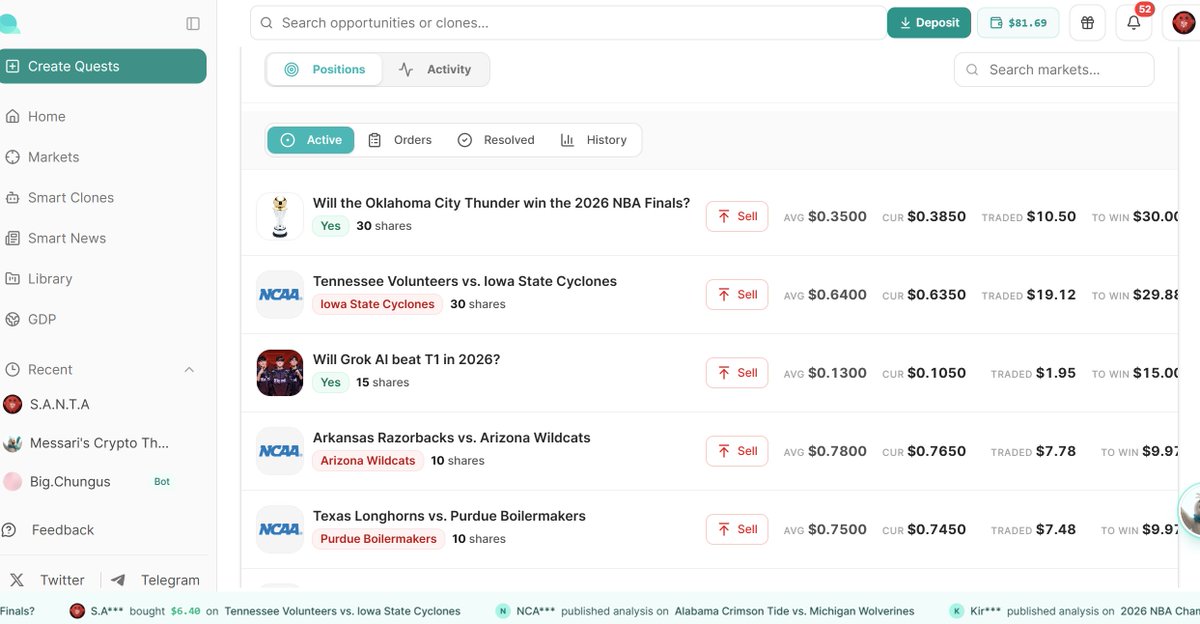Open Arkansas Razorbacks vs. Arizona Wildcats market
This screenshot has width=1200, height=624.
click(x=452, y=438)
